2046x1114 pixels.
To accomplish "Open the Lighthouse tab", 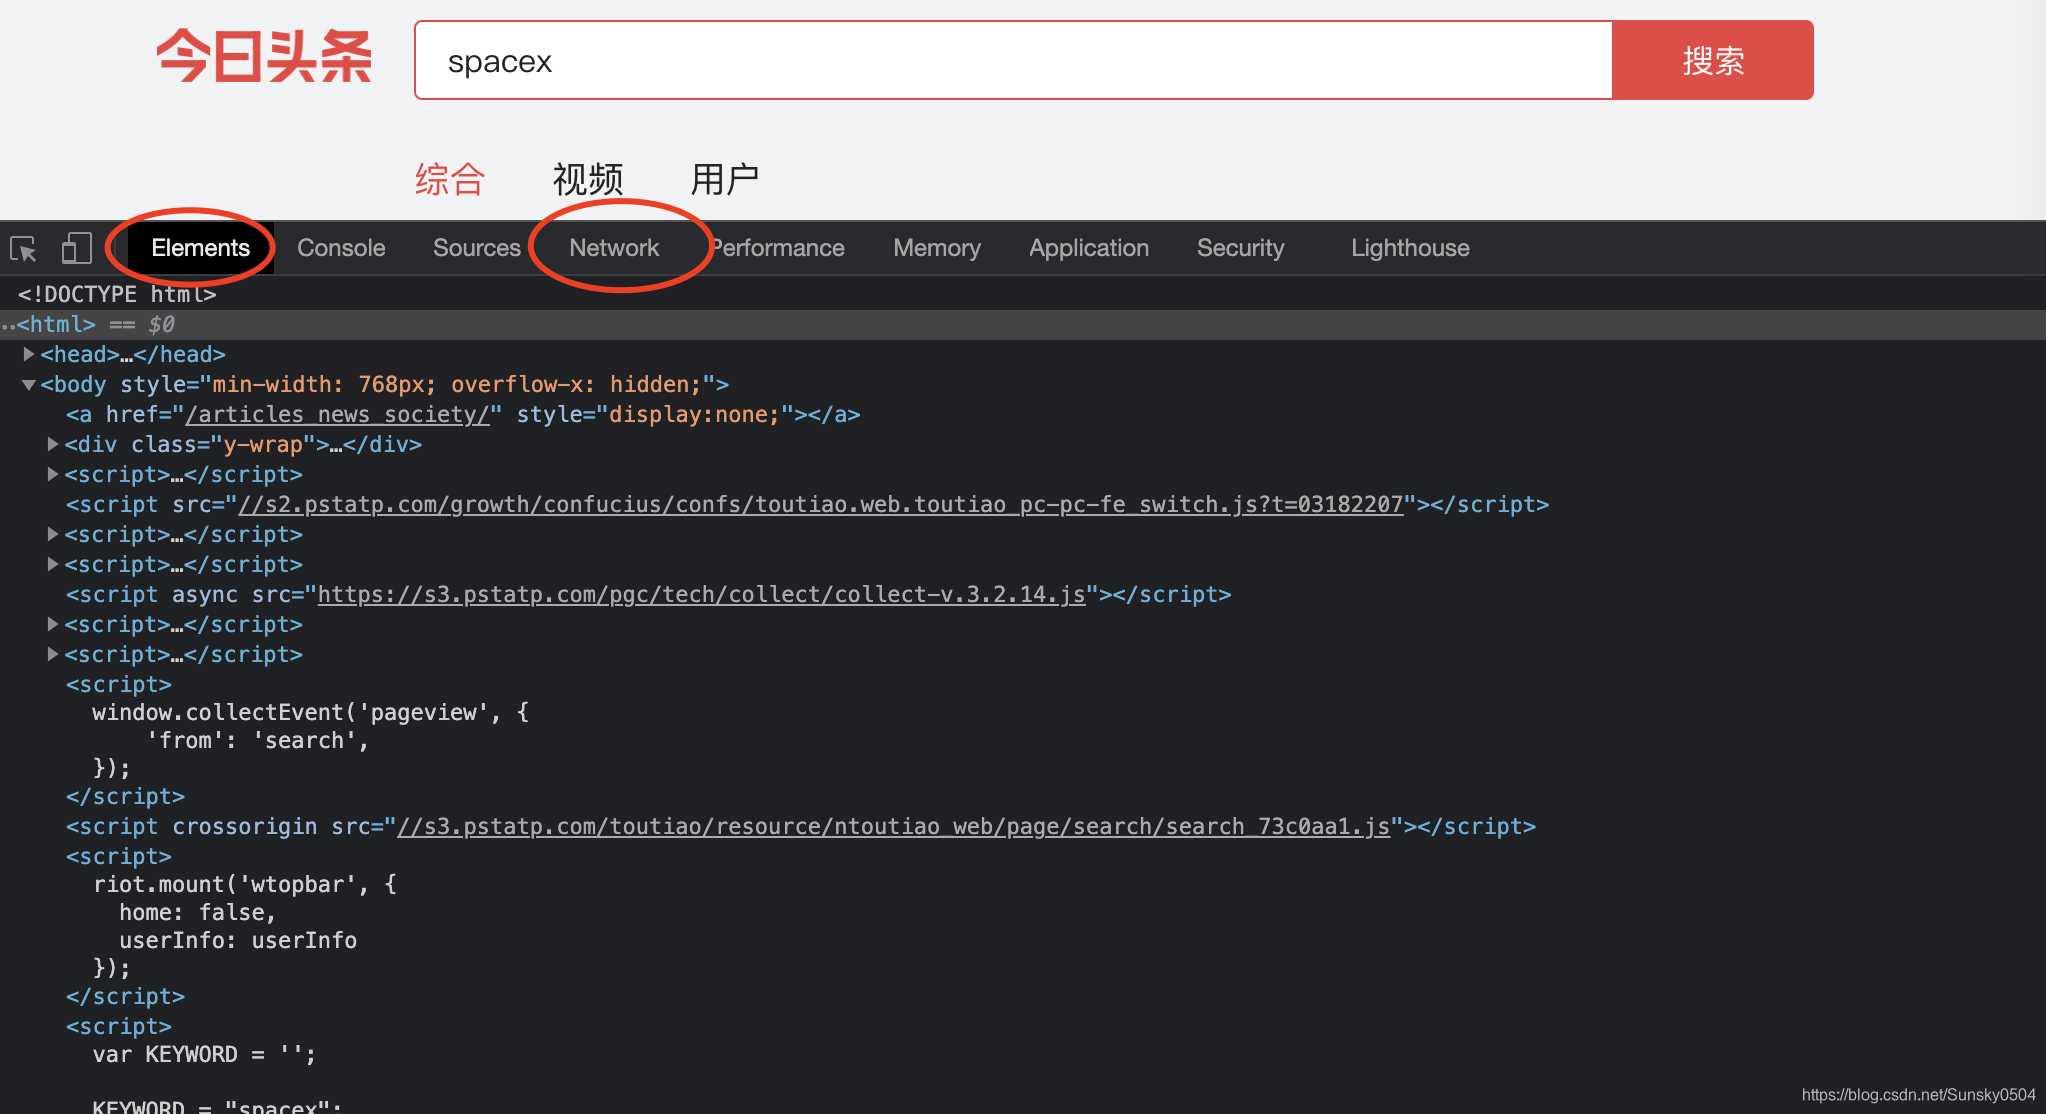I will [x=1410, y=248].
